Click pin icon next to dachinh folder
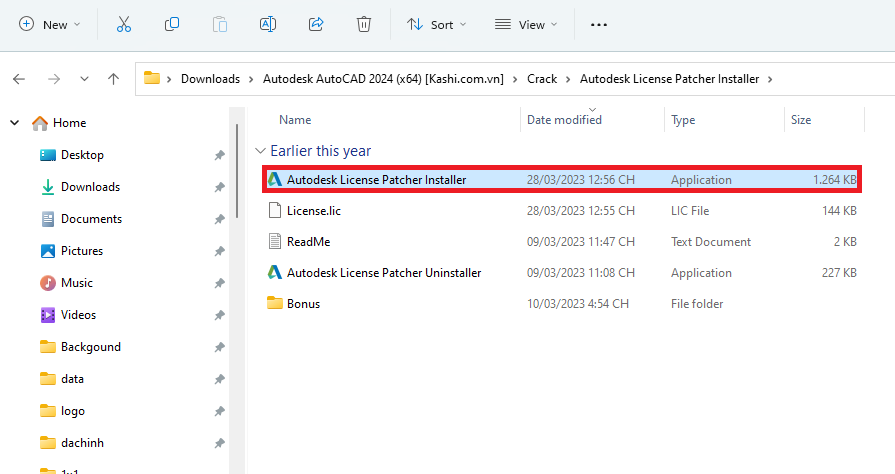895x474 pixels. coord(219,443)
